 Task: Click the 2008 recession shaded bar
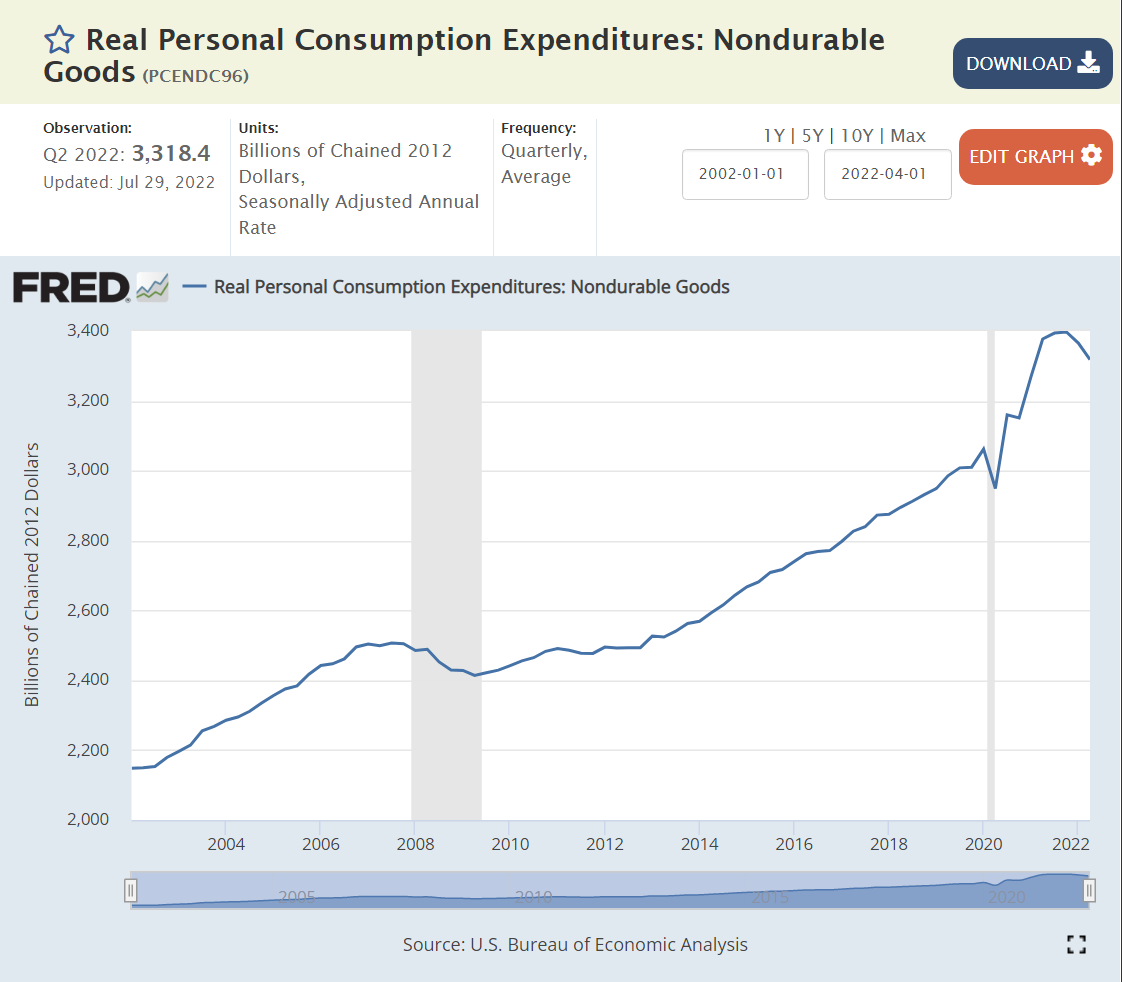pos(446,575)
